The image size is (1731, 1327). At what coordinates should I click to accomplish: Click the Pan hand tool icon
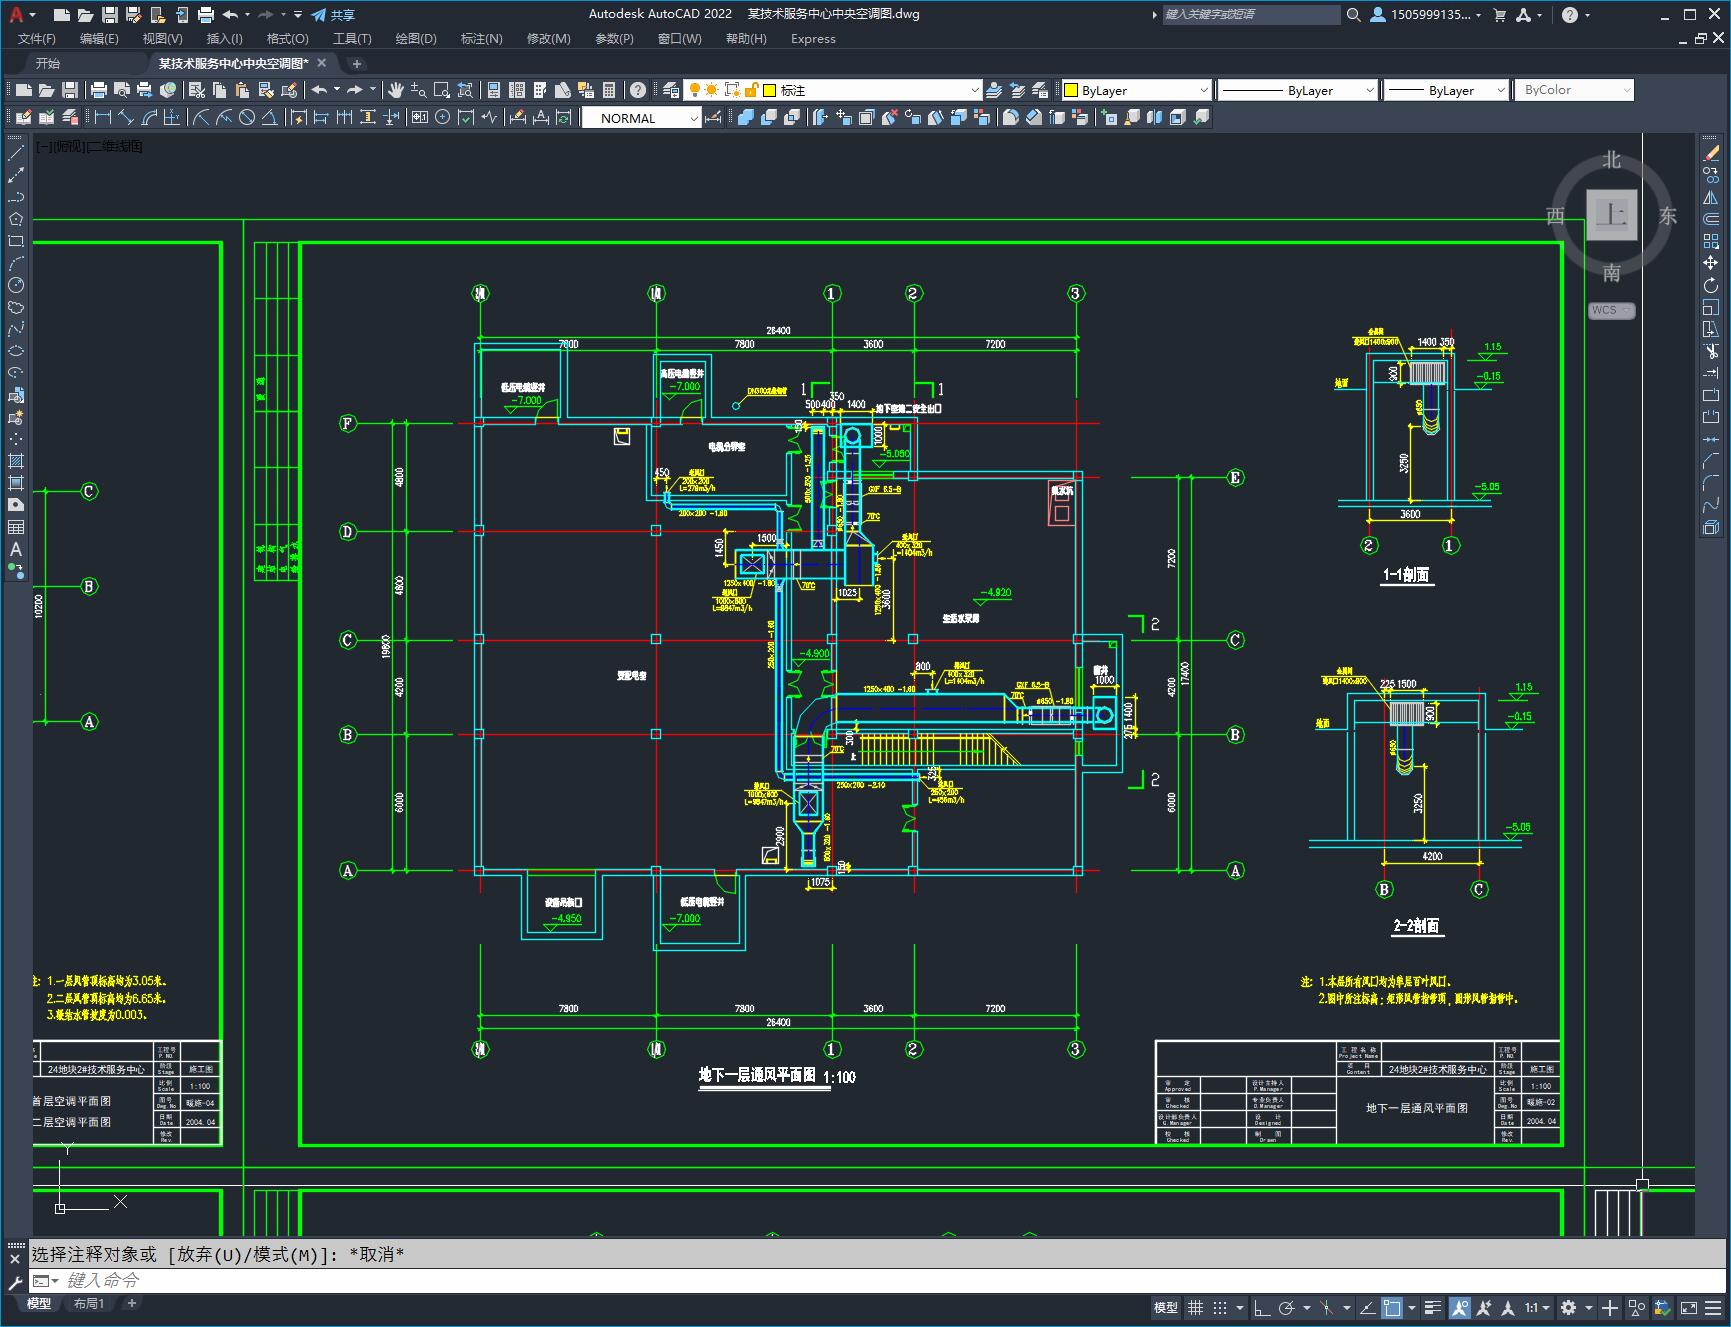pyautogui.click(x=396, y=90)
